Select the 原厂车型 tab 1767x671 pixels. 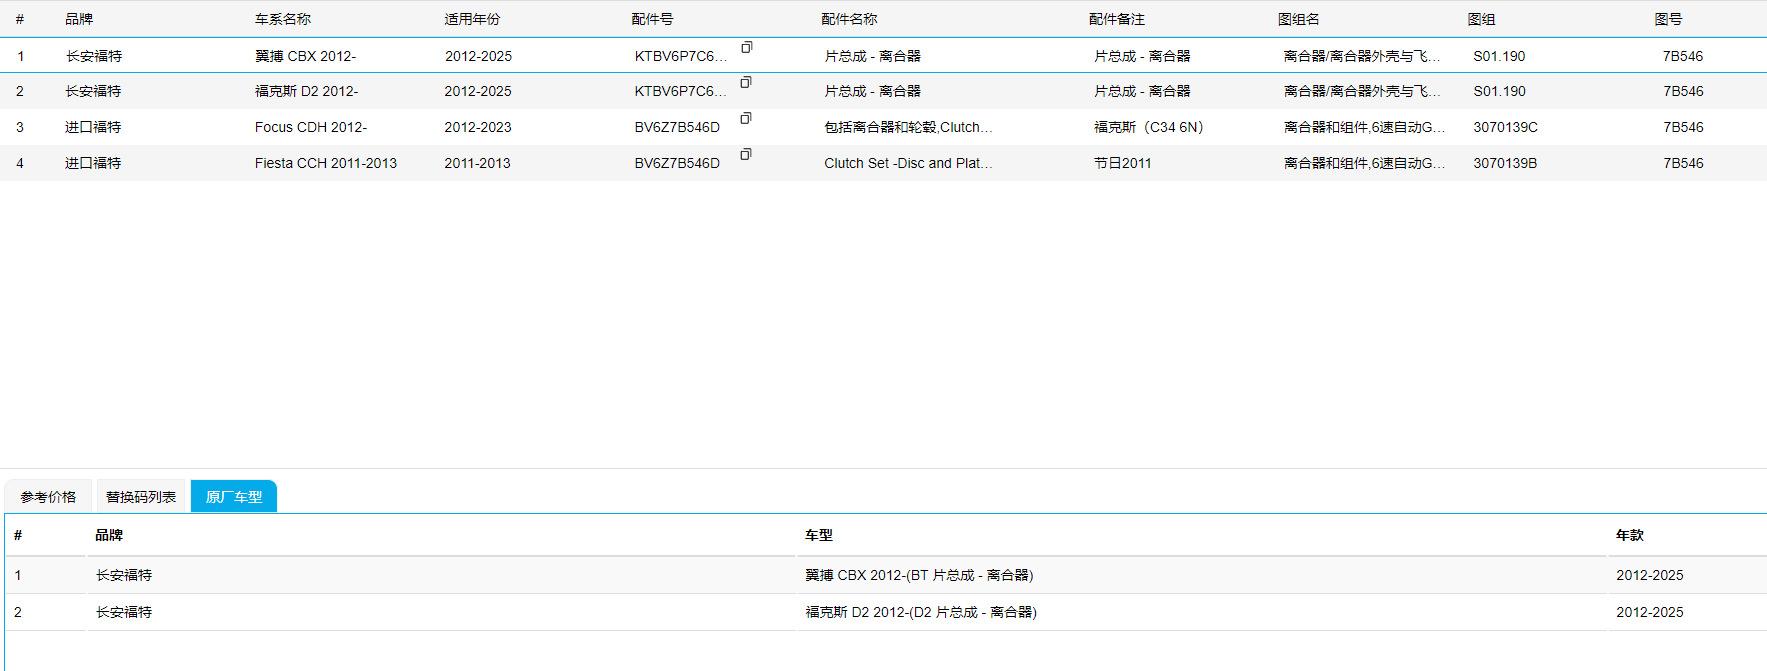(234, 497)
